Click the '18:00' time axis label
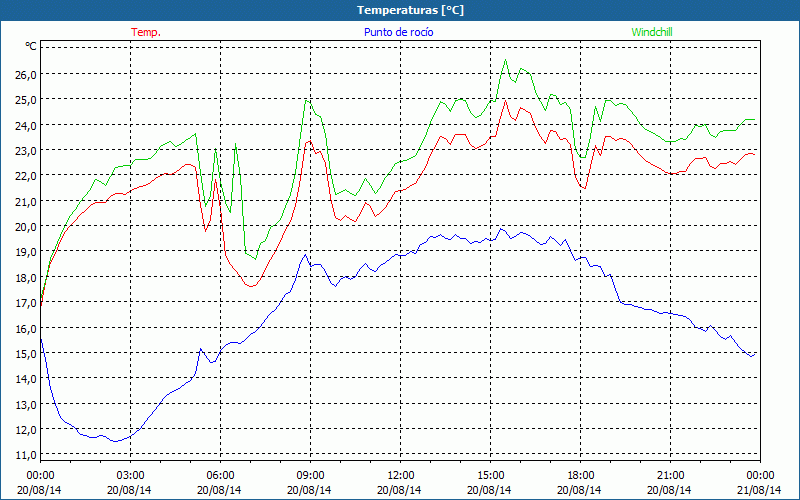The width and height of the screenshot is (800, 500). tap(581, 476)
